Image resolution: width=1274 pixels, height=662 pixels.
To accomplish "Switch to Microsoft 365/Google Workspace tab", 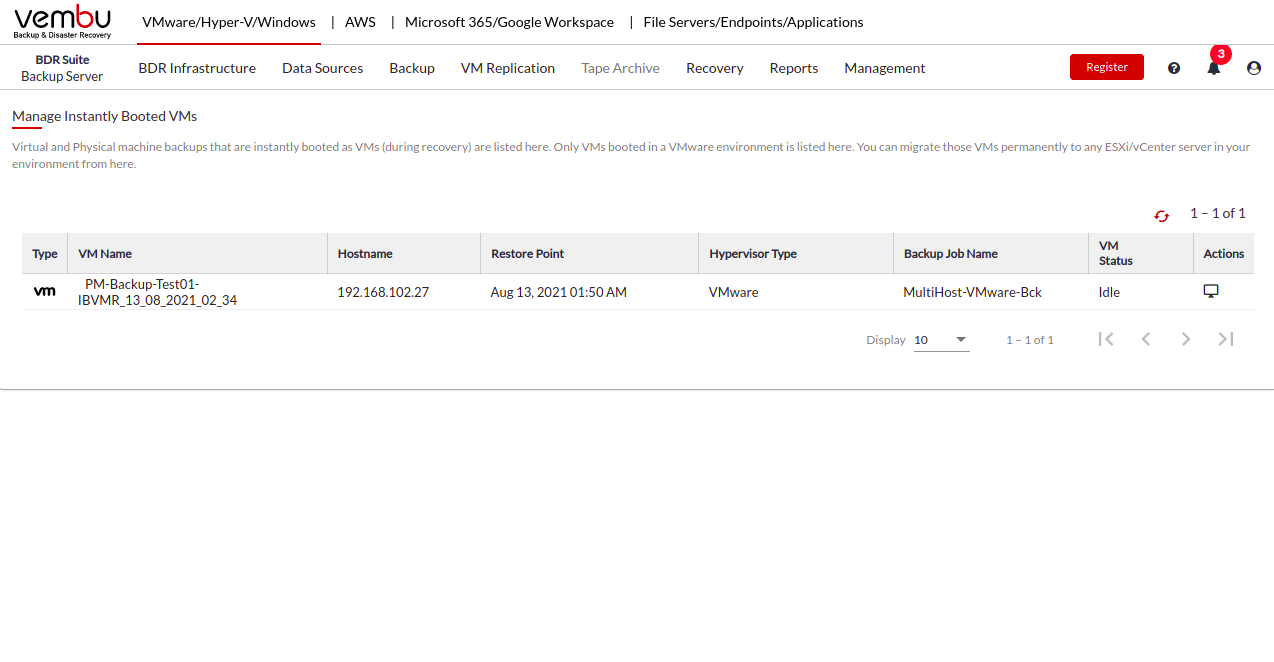I will point(509,22).
